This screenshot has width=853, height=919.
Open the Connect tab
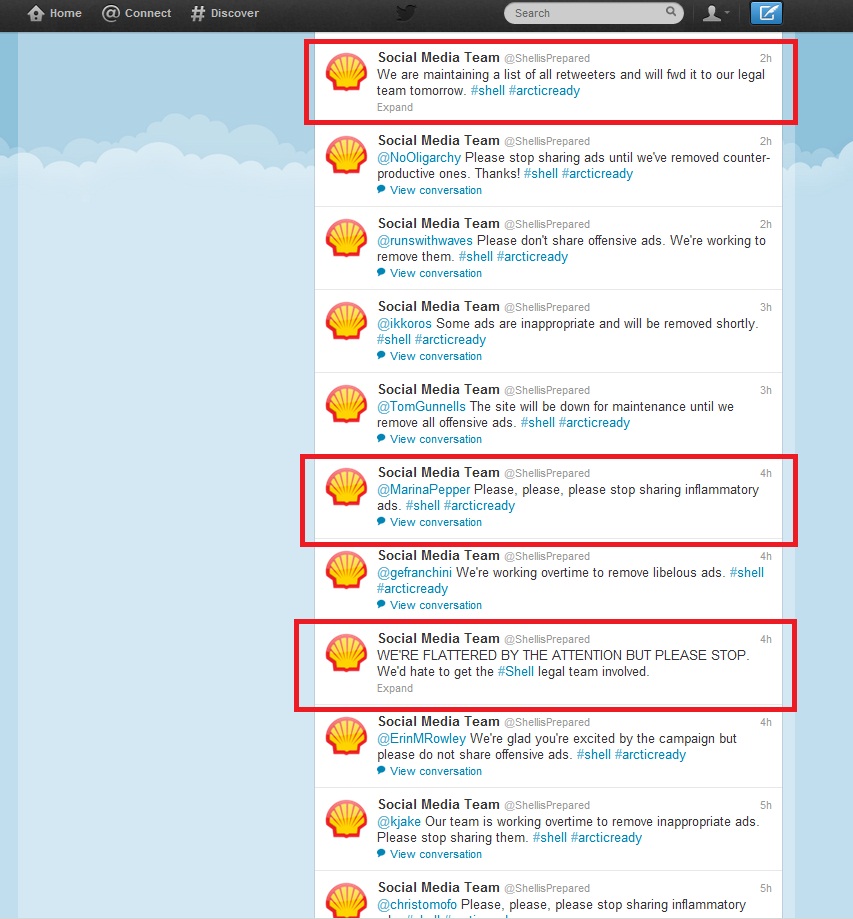tap(137, 13)
